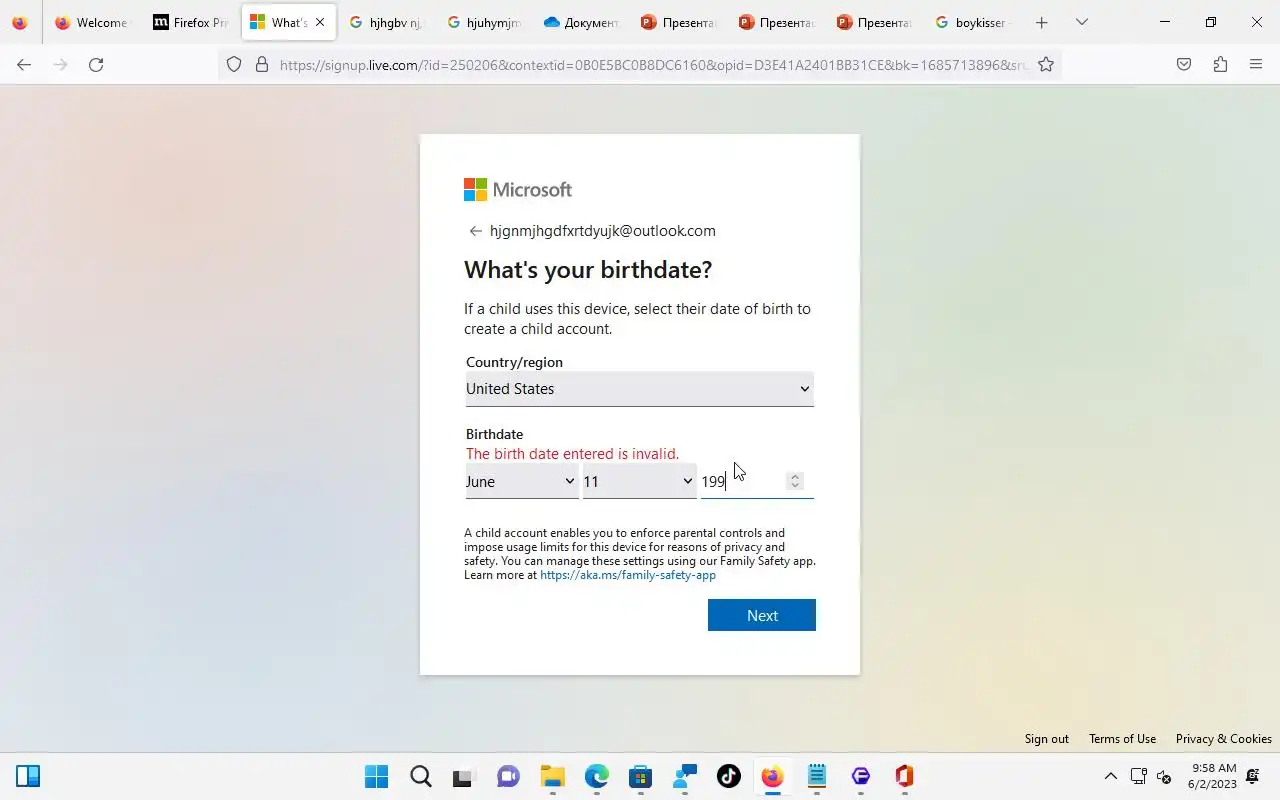Click the Sign out link
1280x800 pixels.
click(1046, 739)
